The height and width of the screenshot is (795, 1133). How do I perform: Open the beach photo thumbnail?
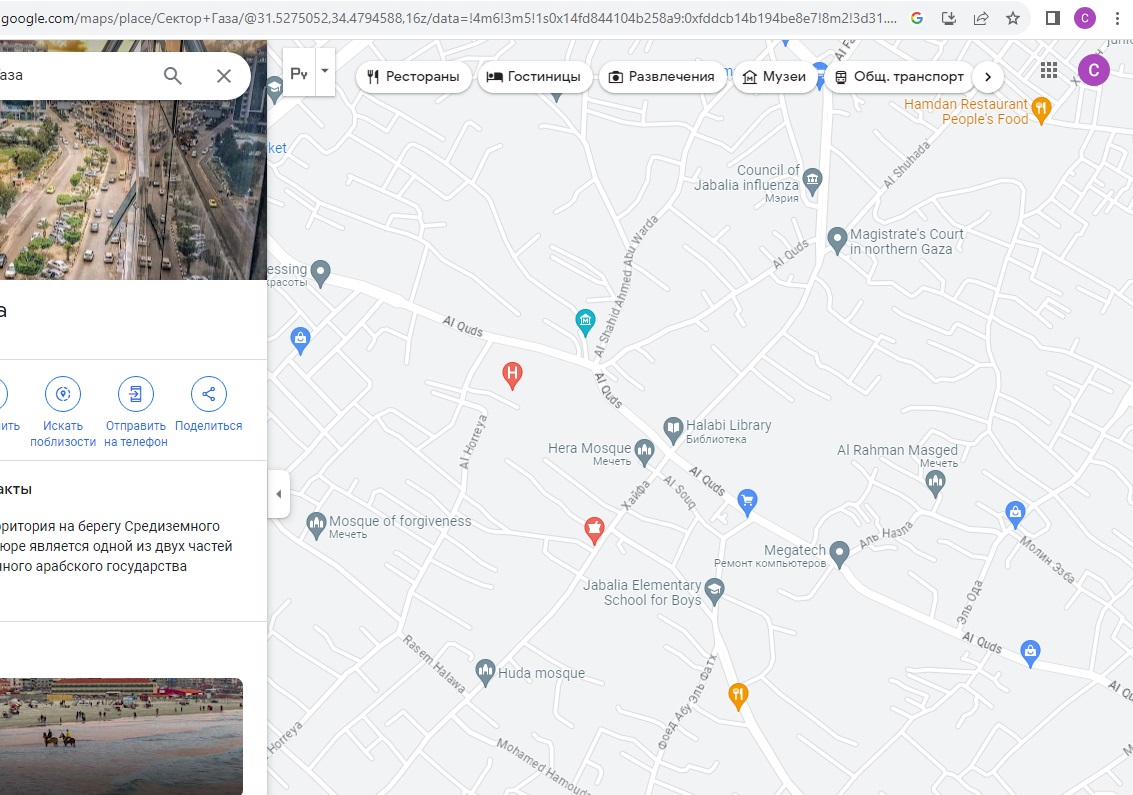[x=121, y=736]
